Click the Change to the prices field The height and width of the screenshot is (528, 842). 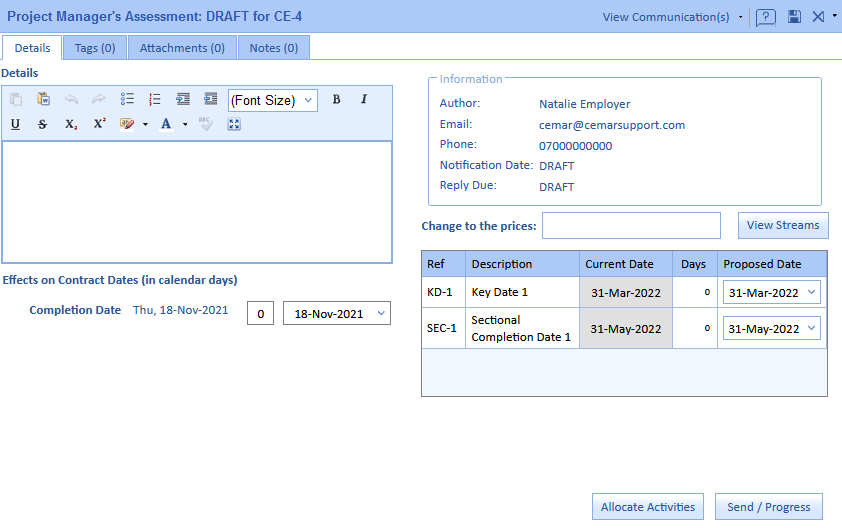631,226
